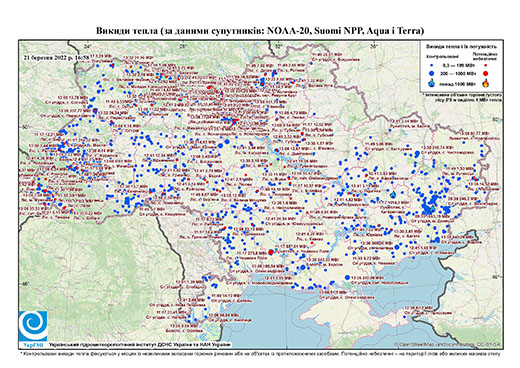Image resolution: width=520 pixels, height=368 pixels.
Task: Click the blue flame marker near Donetsk
Action: click(x=432, y=209)
